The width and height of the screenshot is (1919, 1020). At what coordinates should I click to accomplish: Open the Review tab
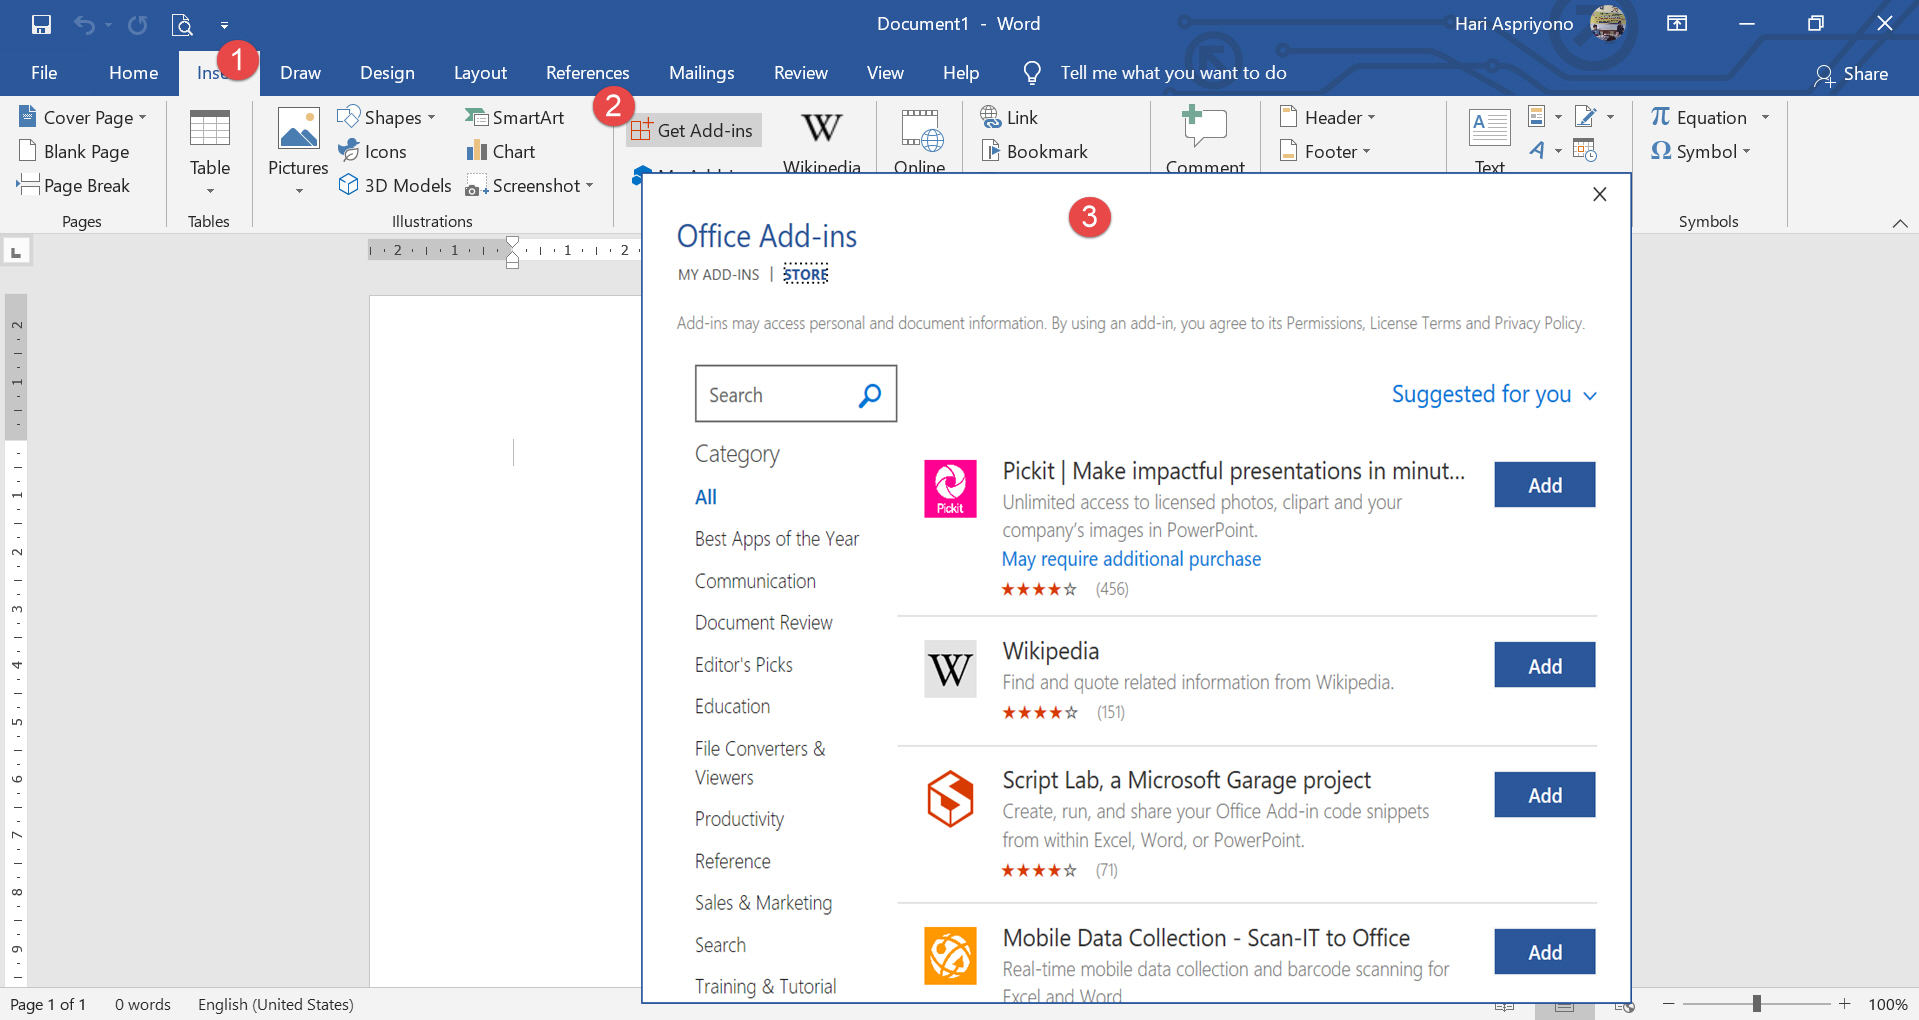pyautogui.click(x=800, y=72)
